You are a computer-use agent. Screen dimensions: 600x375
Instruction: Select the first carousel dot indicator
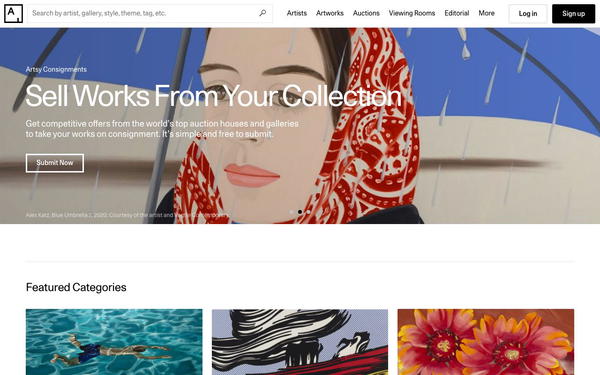click(x=292, y=212)
